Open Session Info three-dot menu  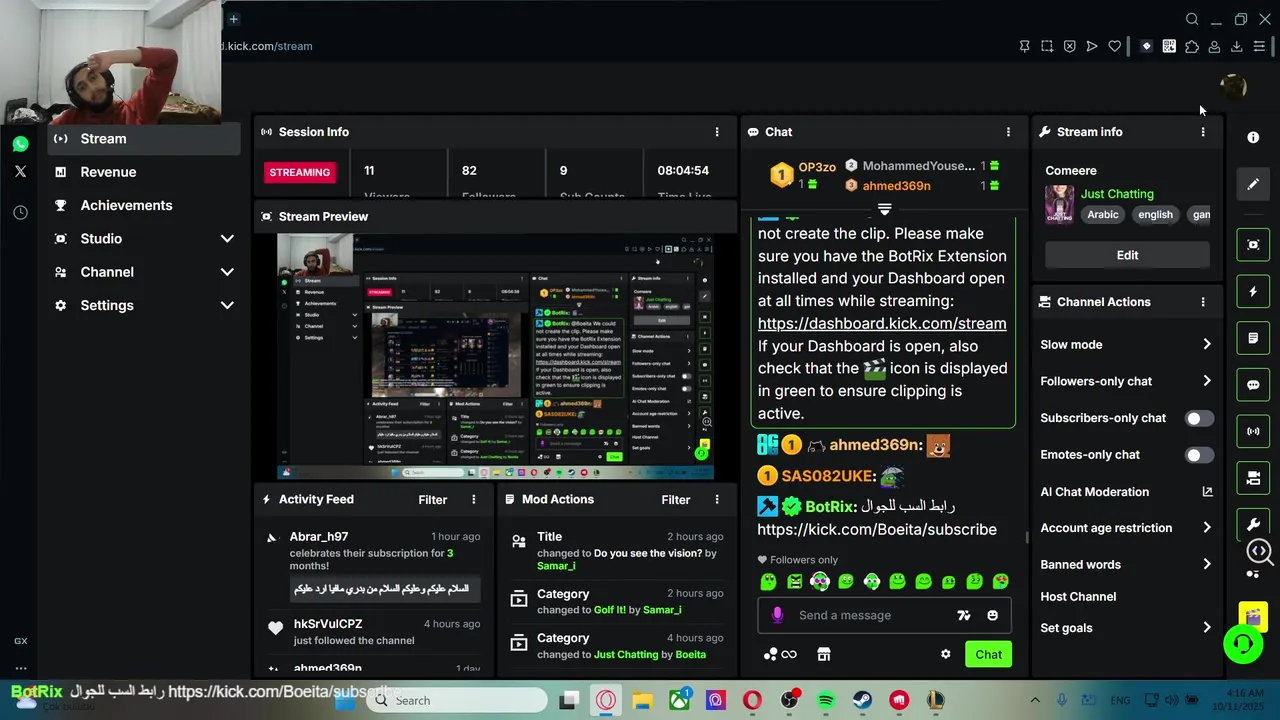tap(716, 132)
